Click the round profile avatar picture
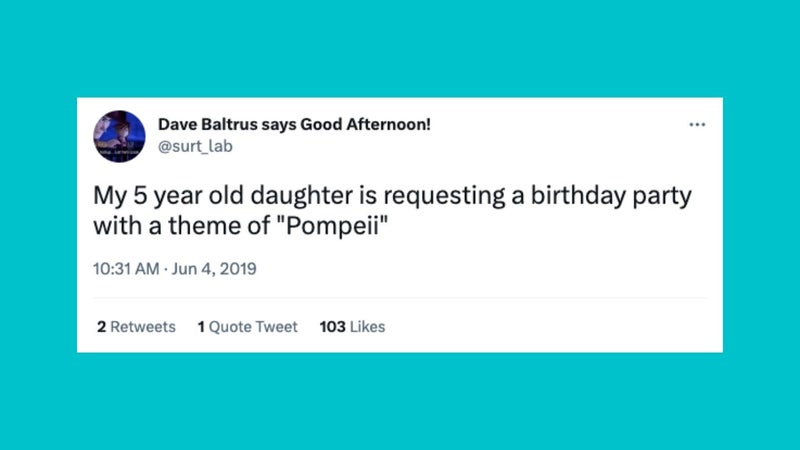The width and height of the screenshot is (800, 450). (119, 136)
